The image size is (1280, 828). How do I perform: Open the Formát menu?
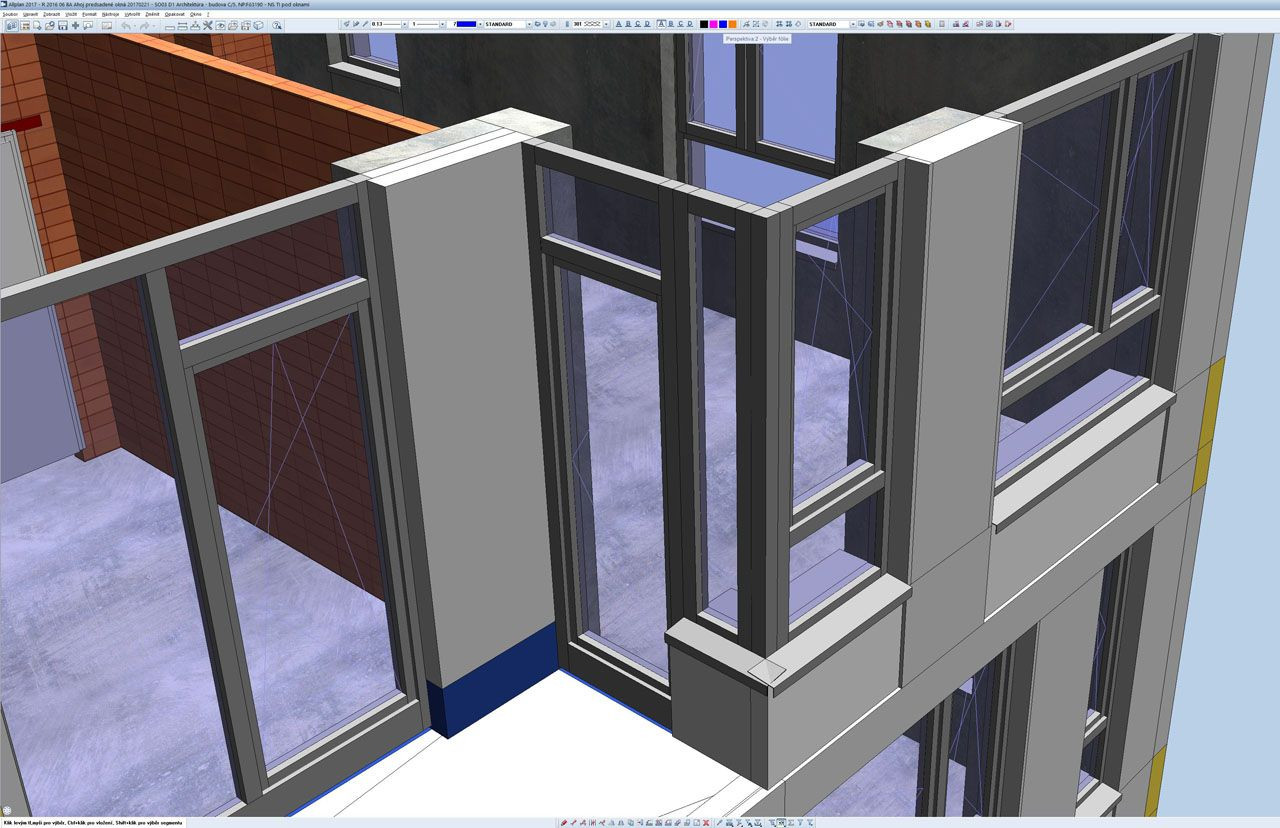tap(89, 14)
